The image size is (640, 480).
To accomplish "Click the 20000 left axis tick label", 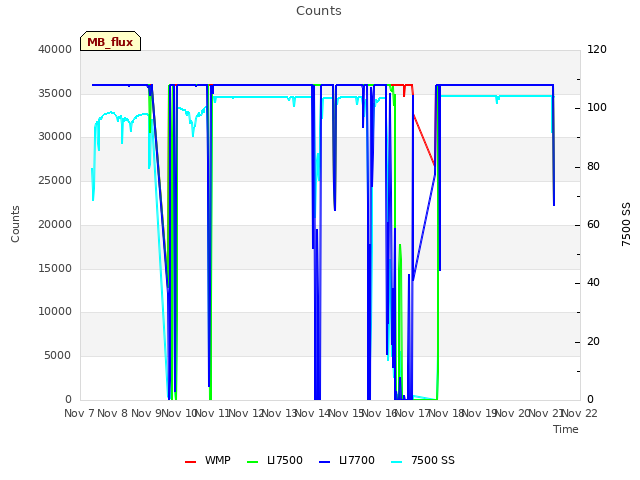I will [55, 224].
